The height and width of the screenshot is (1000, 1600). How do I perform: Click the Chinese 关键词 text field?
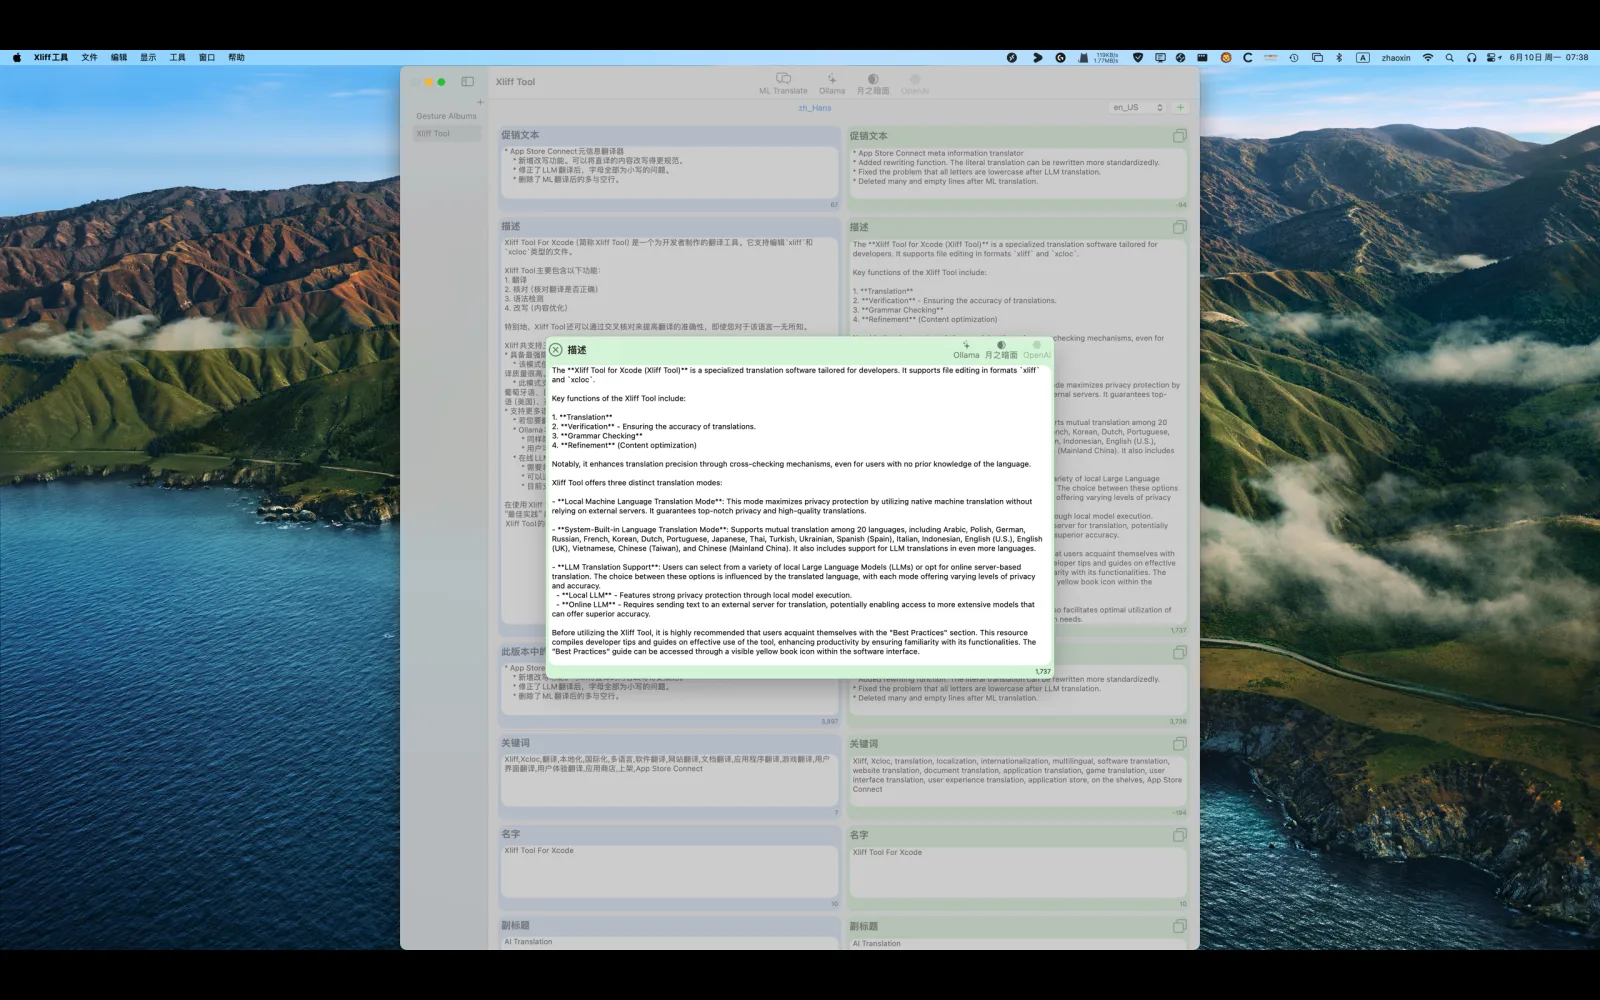pos(669,779)
